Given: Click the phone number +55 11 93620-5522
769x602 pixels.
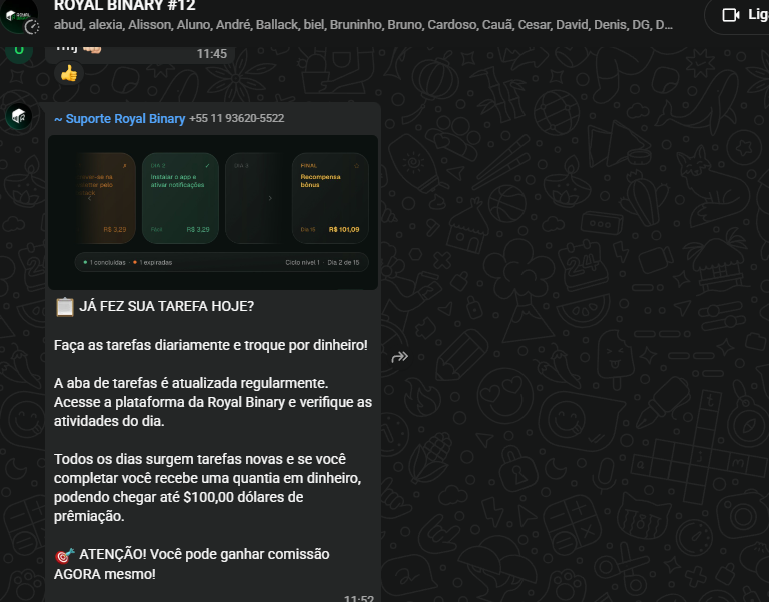Looking at the screenshot, I should [x=237, y=118].
